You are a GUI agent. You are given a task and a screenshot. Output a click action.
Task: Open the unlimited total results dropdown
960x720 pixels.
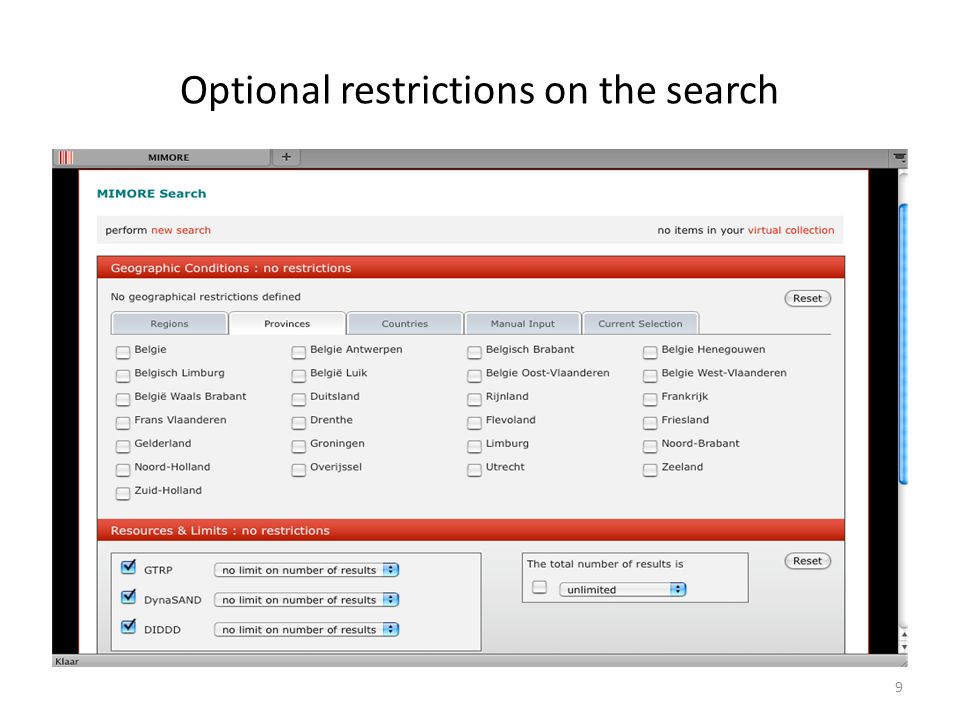click(x=623, y=590)
